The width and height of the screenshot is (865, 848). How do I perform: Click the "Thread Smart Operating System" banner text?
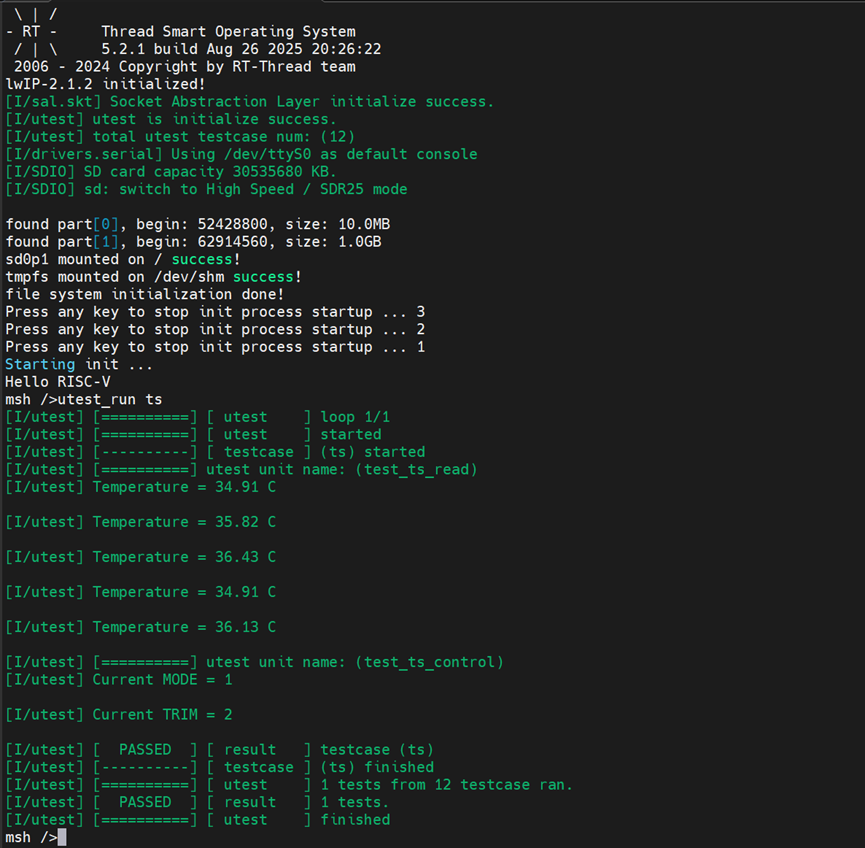pos(228,31)
